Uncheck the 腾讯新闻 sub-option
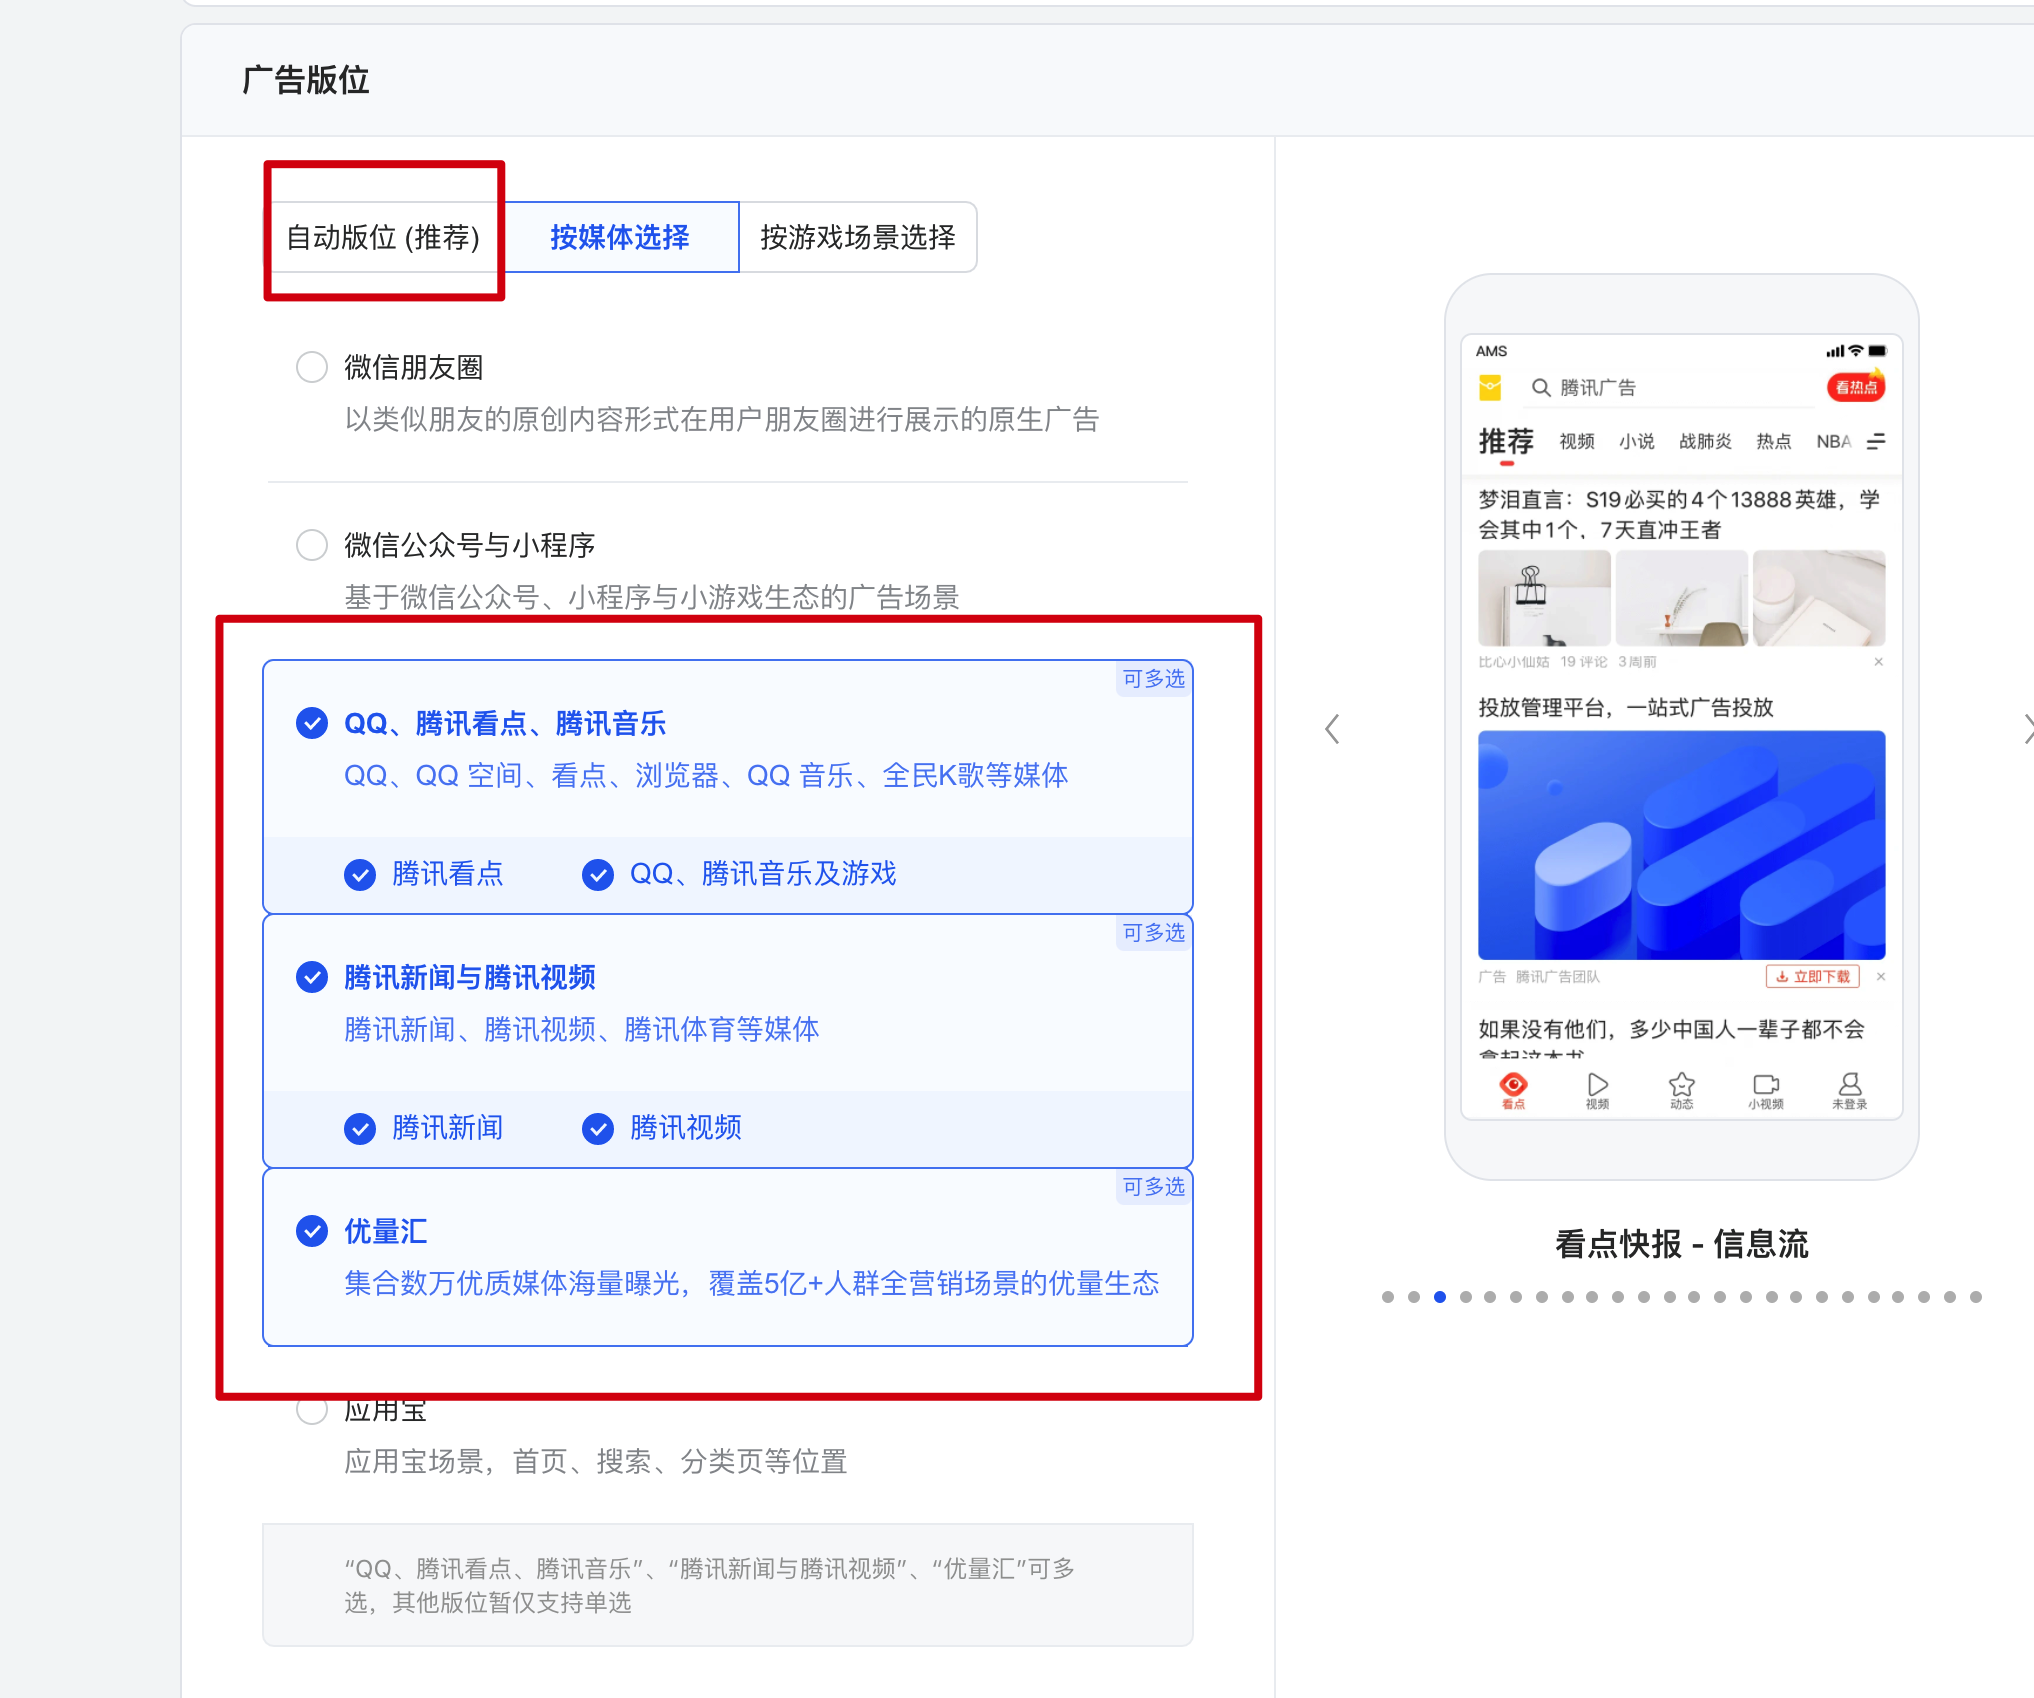The width and height of the screenshot is (2034, 1698). [x=360, y=1128]
